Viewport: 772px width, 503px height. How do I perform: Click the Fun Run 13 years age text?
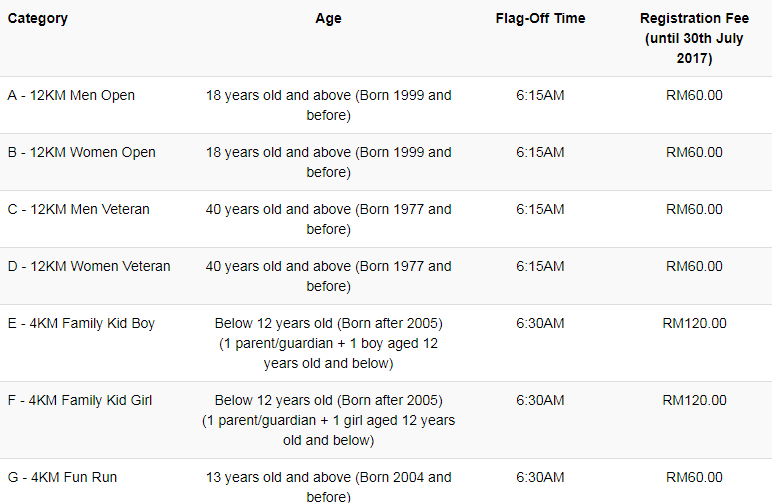point(328,487)
